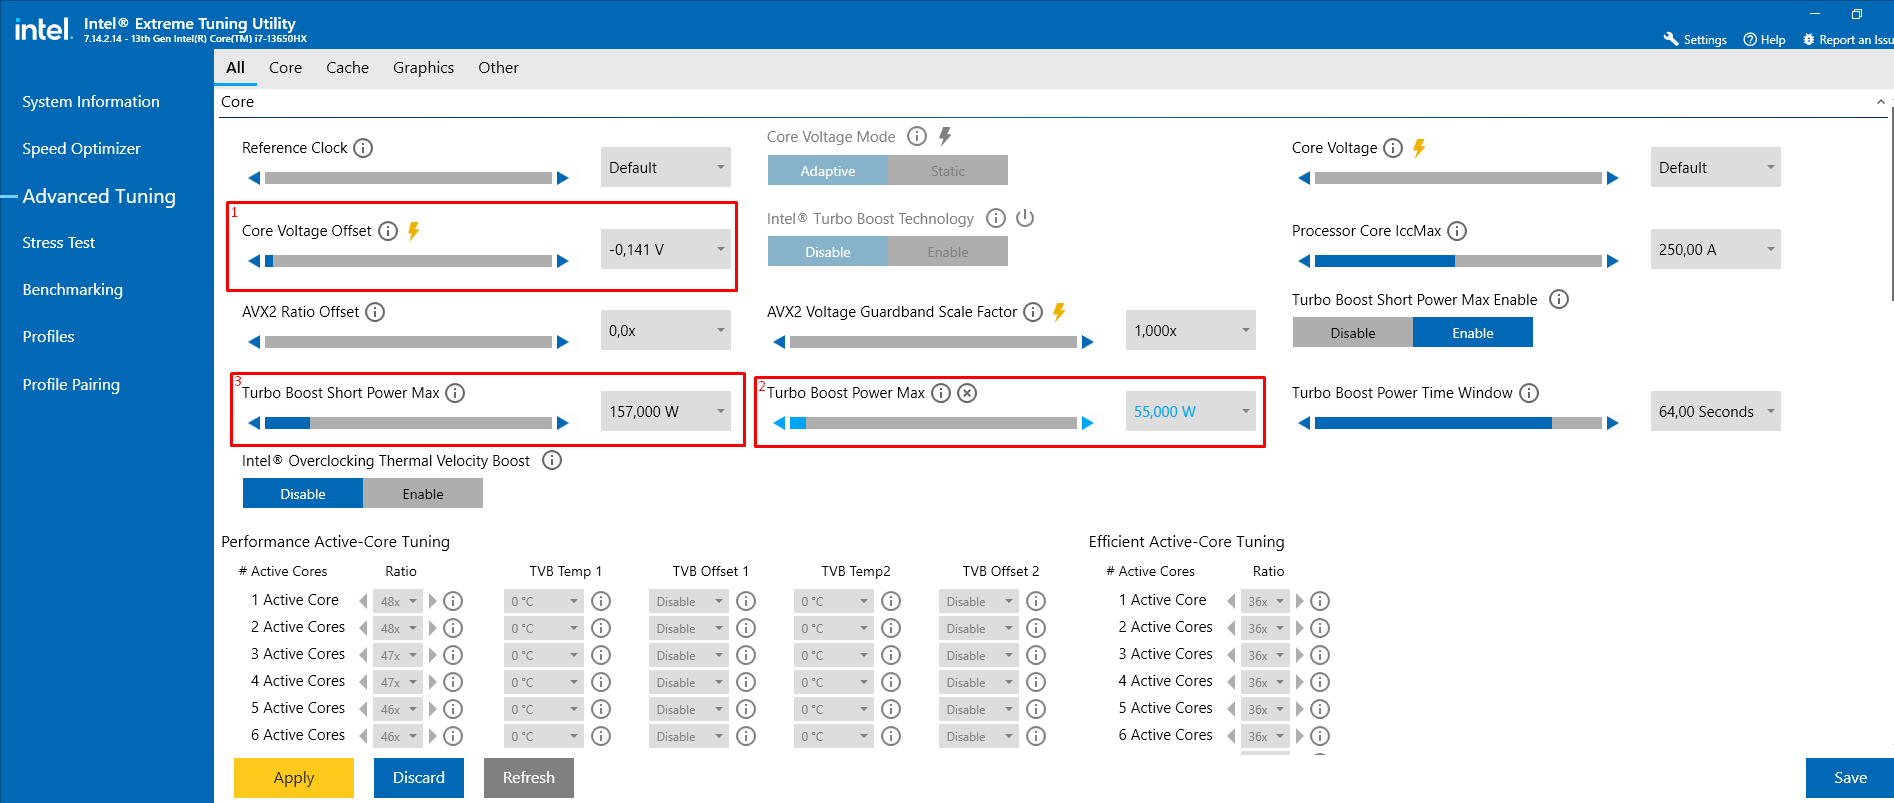This screenshot has width=1894, height=803.
Task: Click the Reference Clock info icon
Action: point(363,148)
